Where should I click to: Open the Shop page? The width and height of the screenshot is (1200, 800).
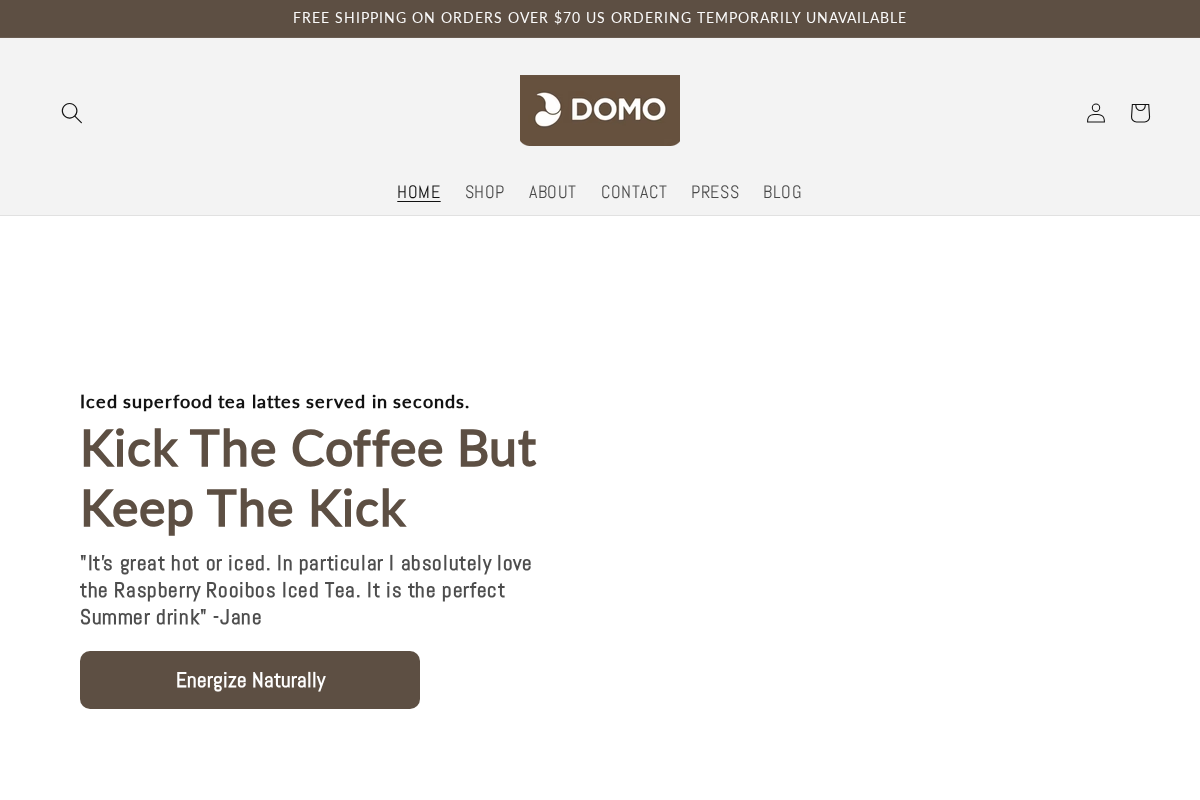pyautogui.click(x=485, y=192)
